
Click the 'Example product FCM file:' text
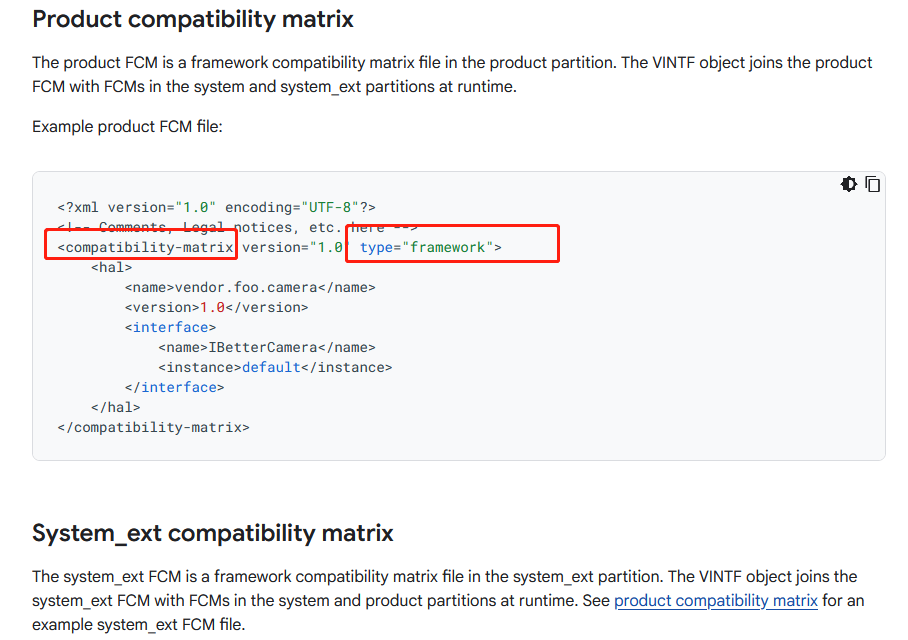pos(127,126)
